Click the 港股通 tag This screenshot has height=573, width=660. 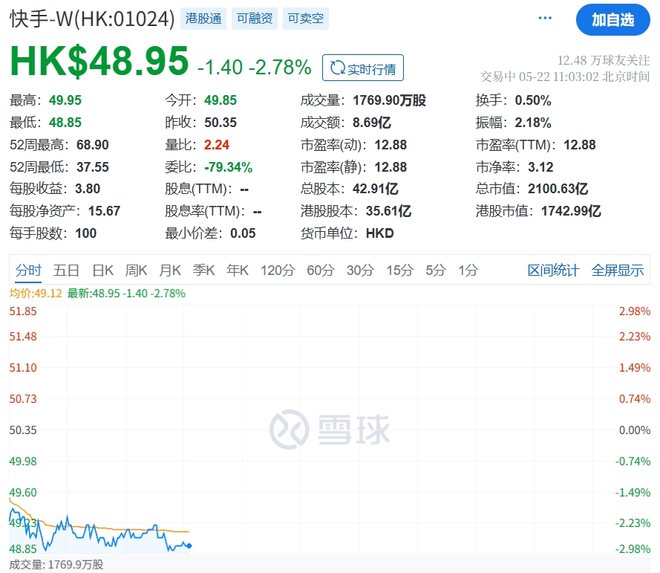click(203, 19)
